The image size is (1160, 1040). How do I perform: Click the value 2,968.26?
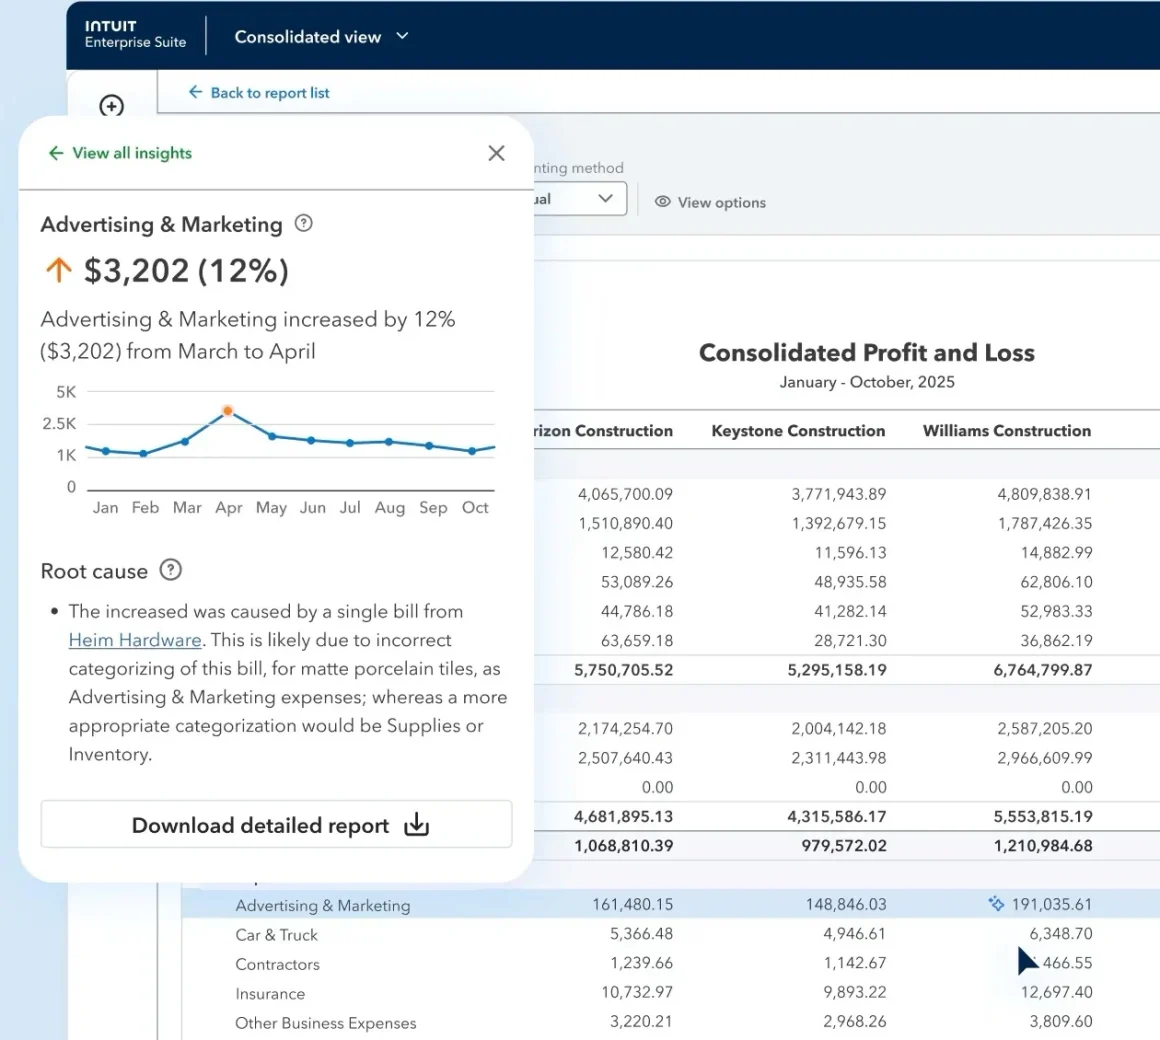854,1022
